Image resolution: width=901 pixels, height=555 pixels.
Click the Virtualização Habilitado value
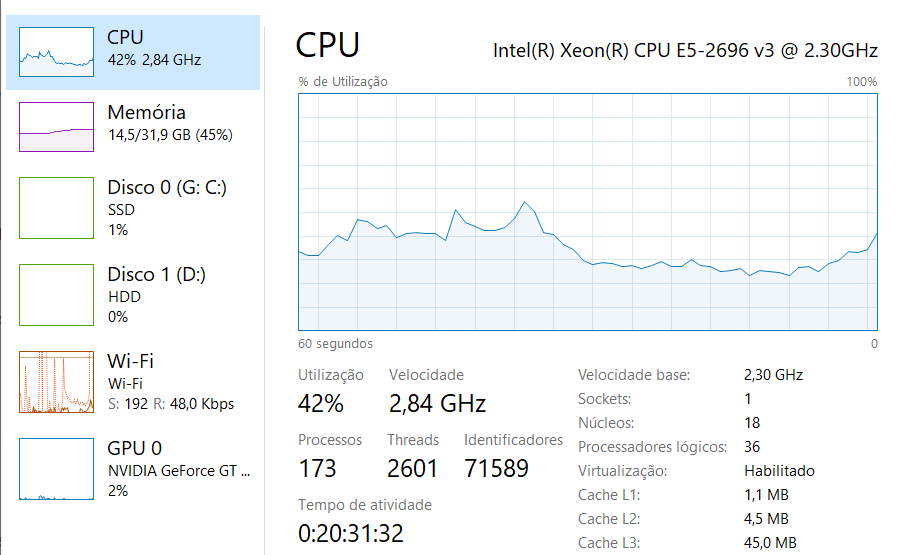[779, 470]
